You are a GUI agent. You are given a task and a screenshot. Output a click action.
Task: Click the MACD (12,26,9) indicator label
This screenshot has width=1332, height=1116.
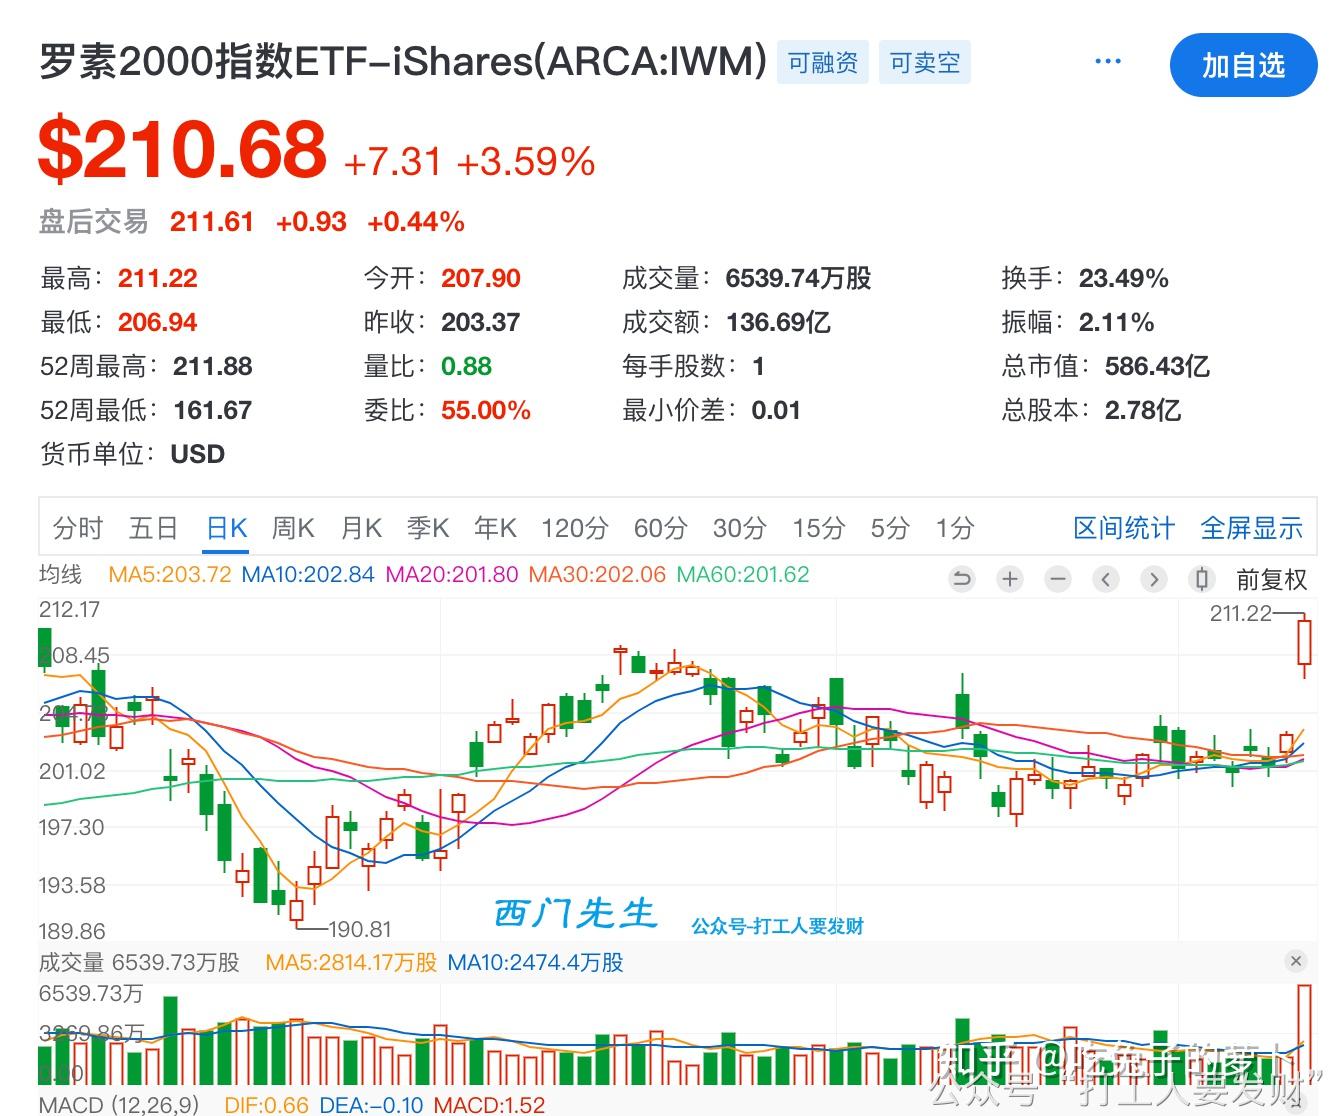[x=119, y=1105]
